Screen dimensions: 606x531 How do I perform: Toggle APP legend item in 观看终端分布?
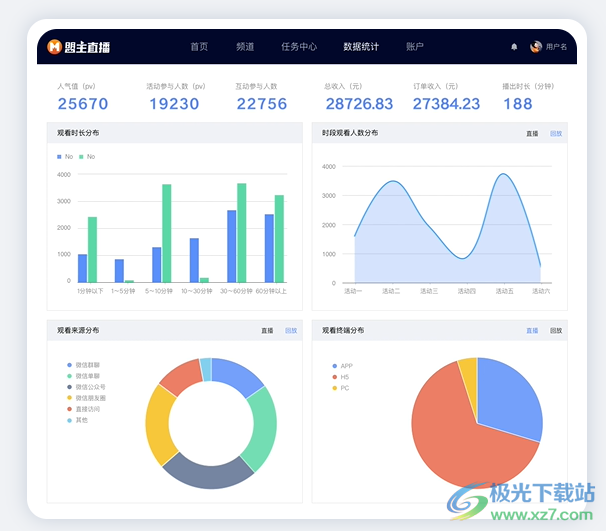[342, 366]
